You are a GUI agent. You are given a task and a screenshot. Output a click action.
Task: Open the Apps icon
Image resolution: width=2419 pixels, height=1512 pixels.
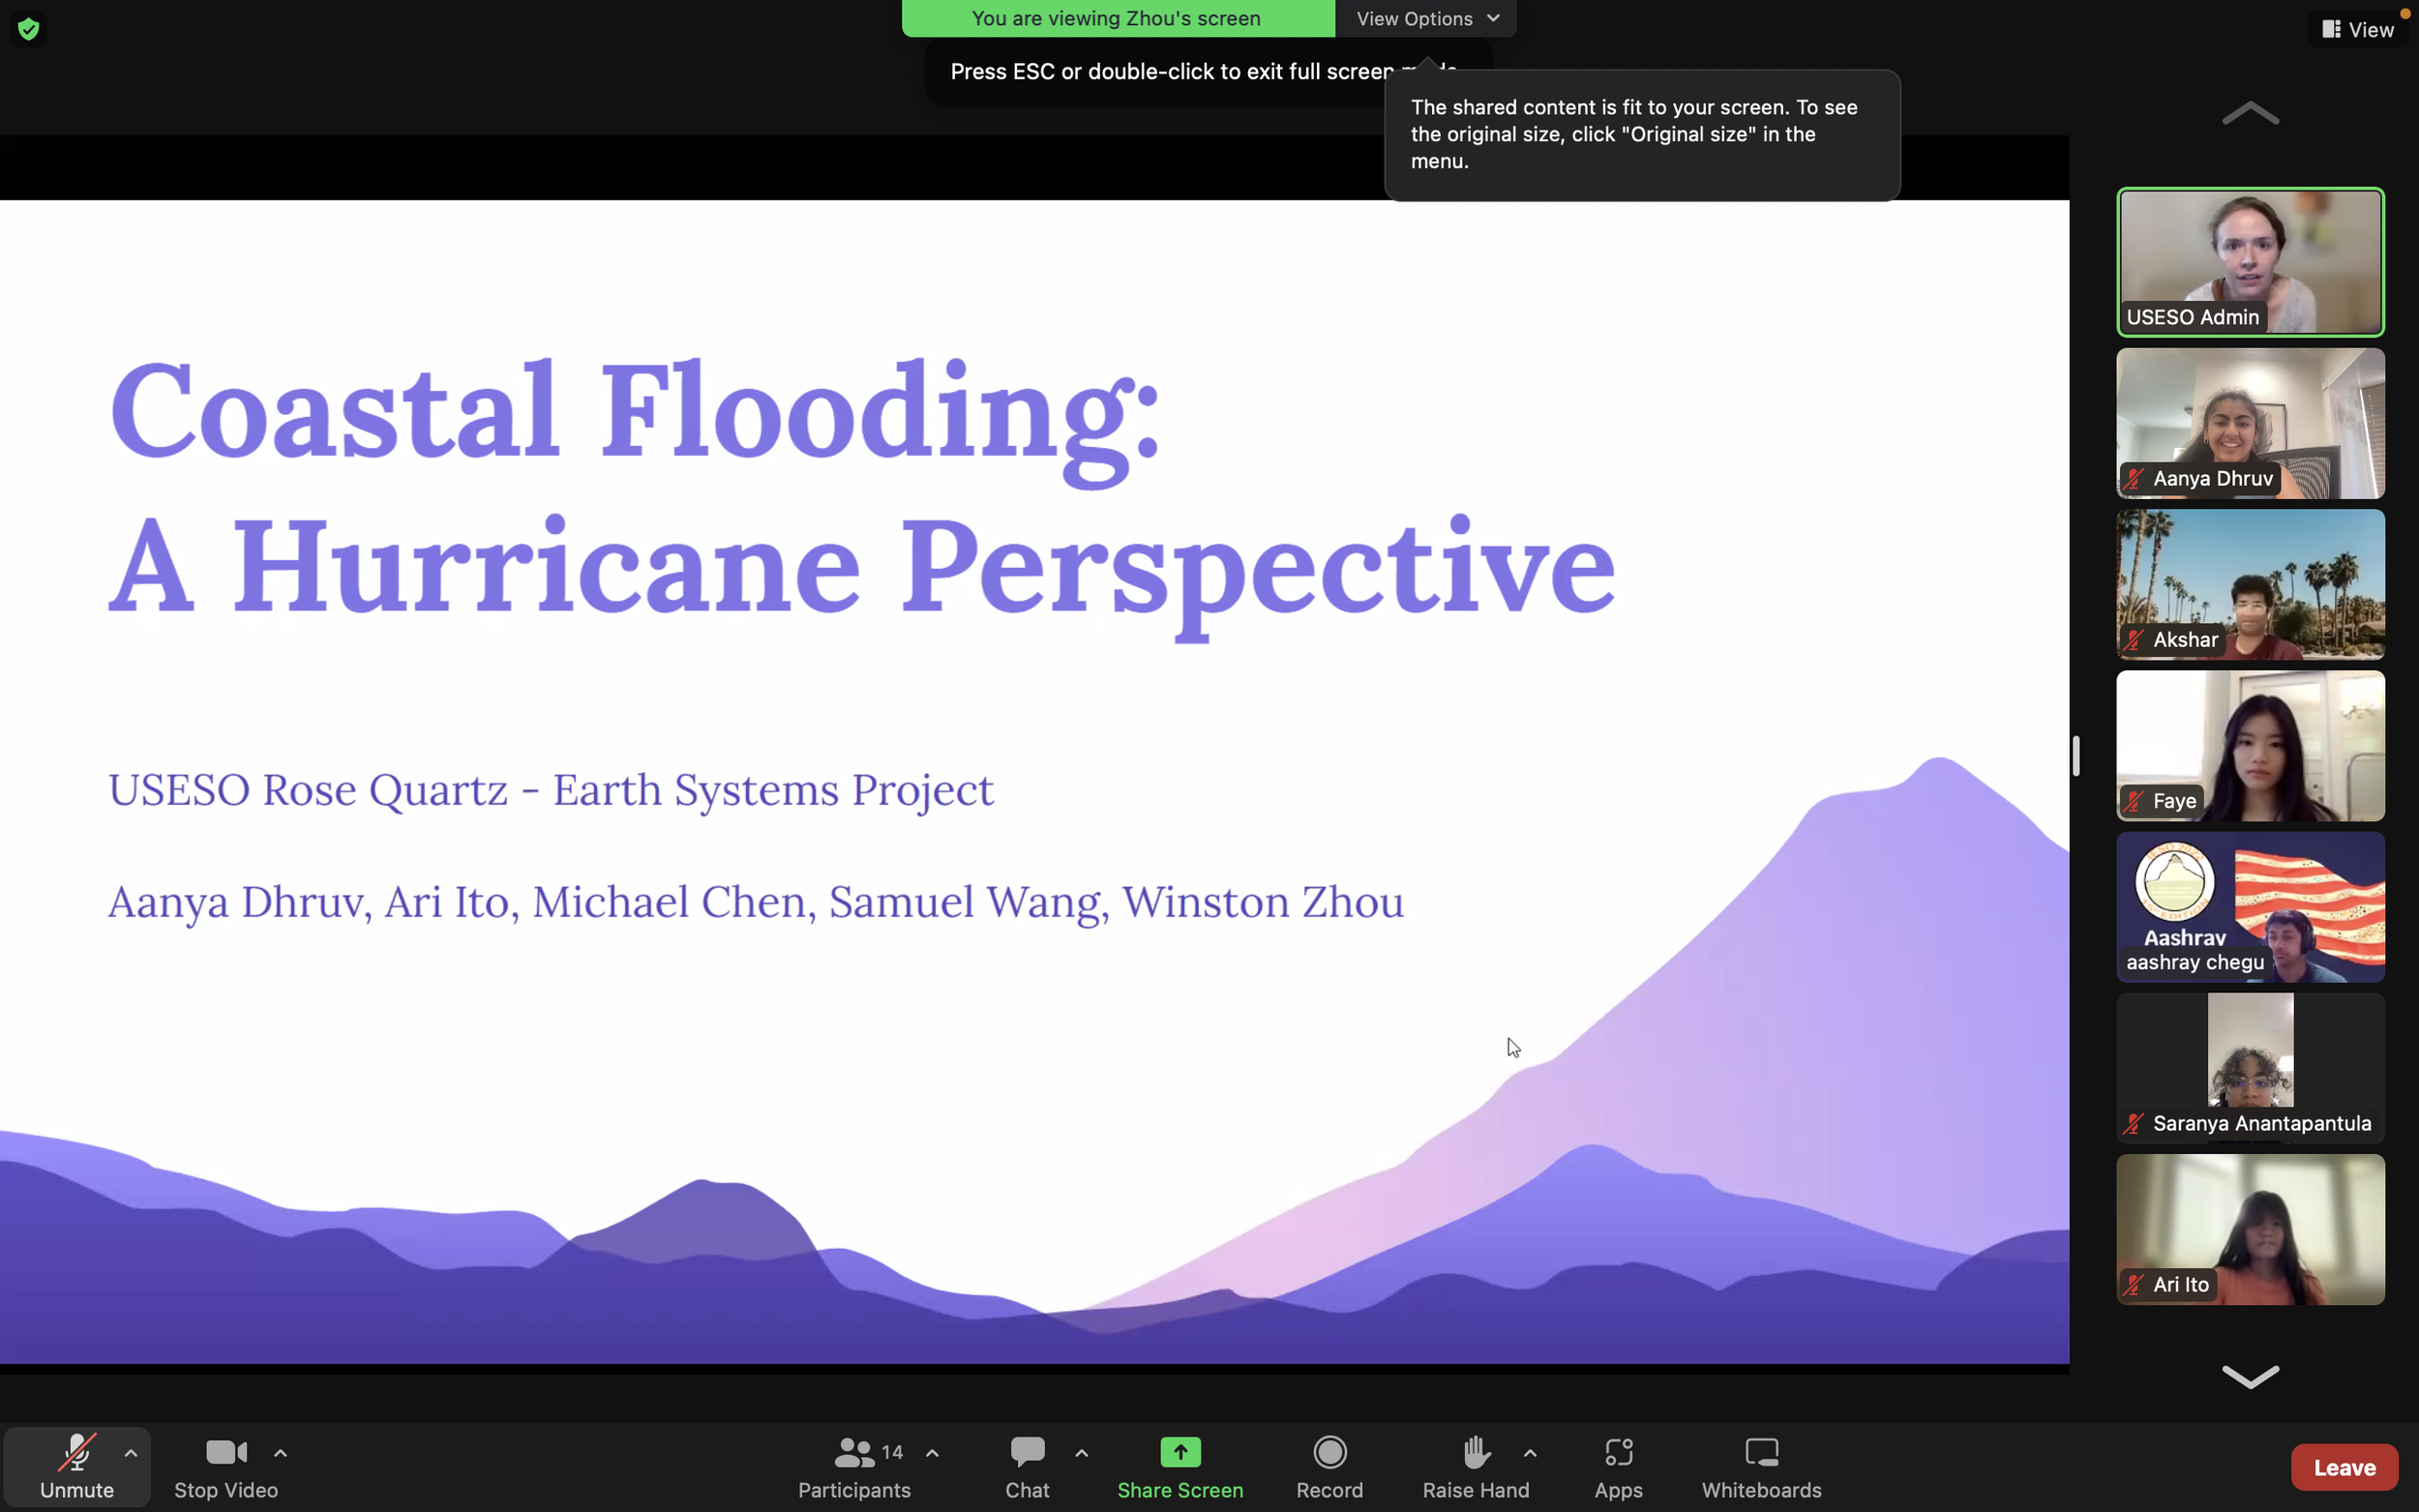(x=1618, y=1452)
